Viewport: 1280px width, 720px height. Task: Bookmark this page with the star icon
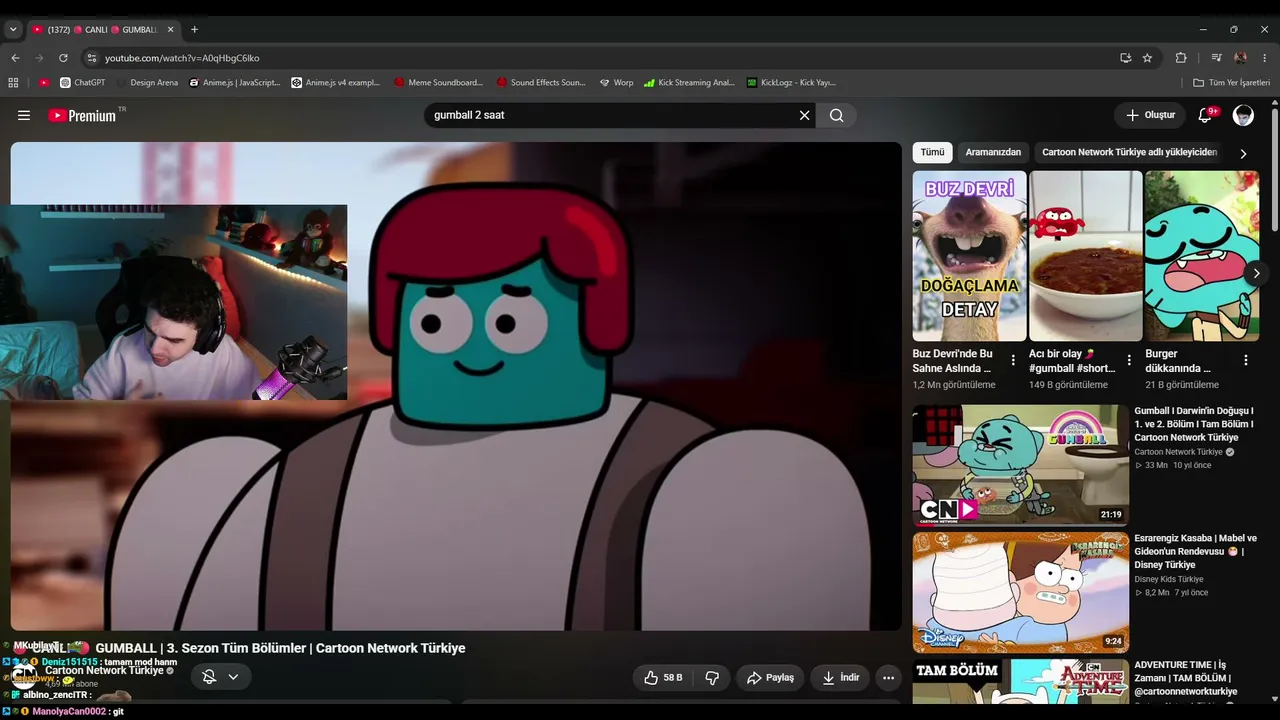click(x=1147, y=58)
